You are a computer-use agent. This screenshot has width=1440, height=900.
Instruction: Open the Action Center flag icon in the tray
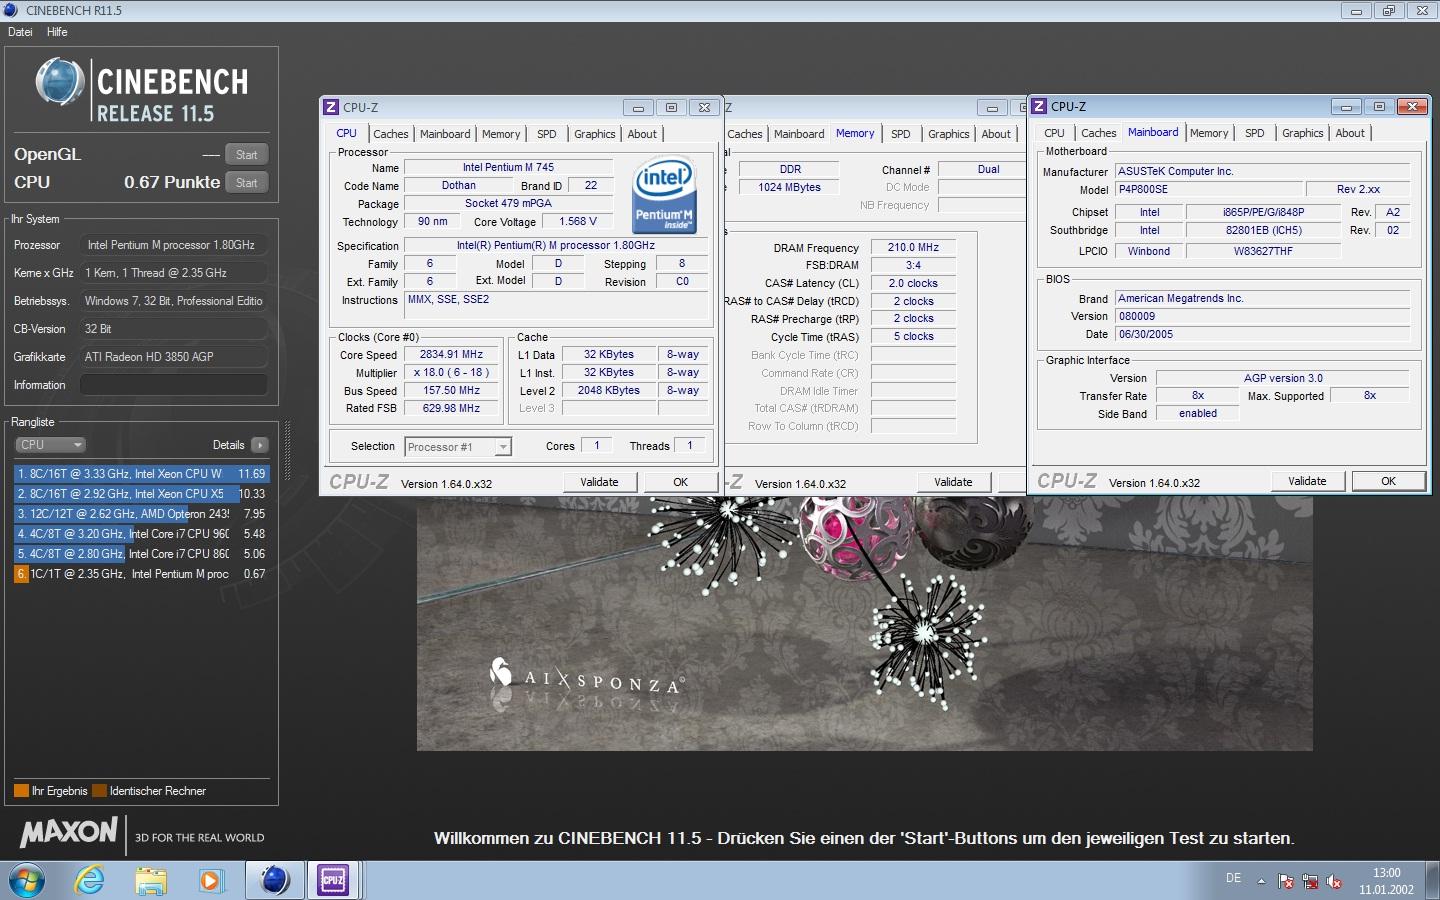(x=1286, y=882)
